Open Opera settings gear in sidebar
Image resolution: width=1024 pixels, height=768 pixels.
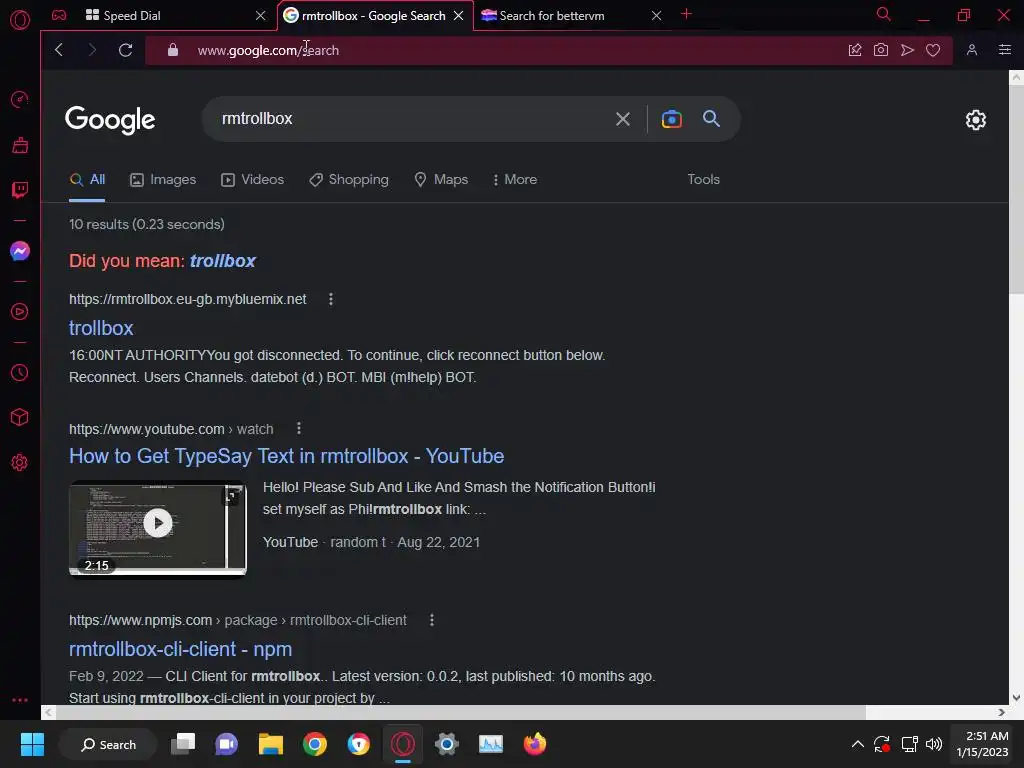click(20, 462)
